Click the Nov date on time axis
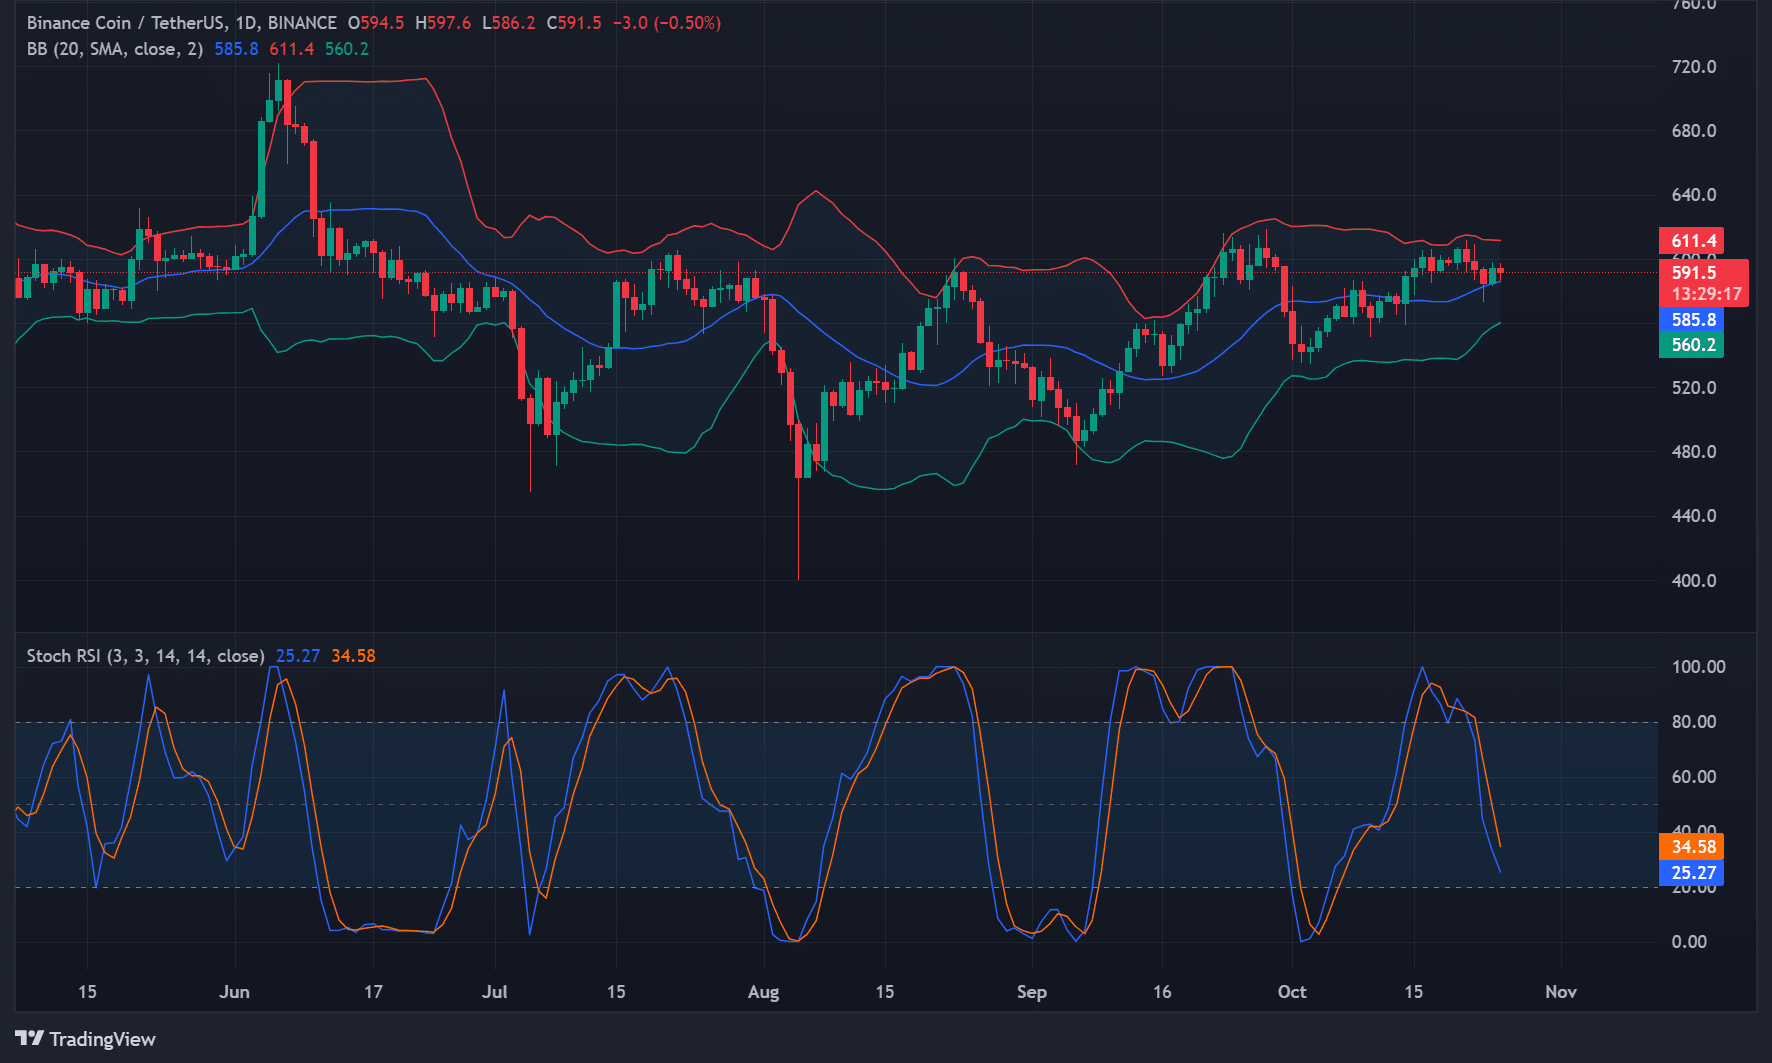The height and width of the screenshot is (1063, 1772). 1560,992
